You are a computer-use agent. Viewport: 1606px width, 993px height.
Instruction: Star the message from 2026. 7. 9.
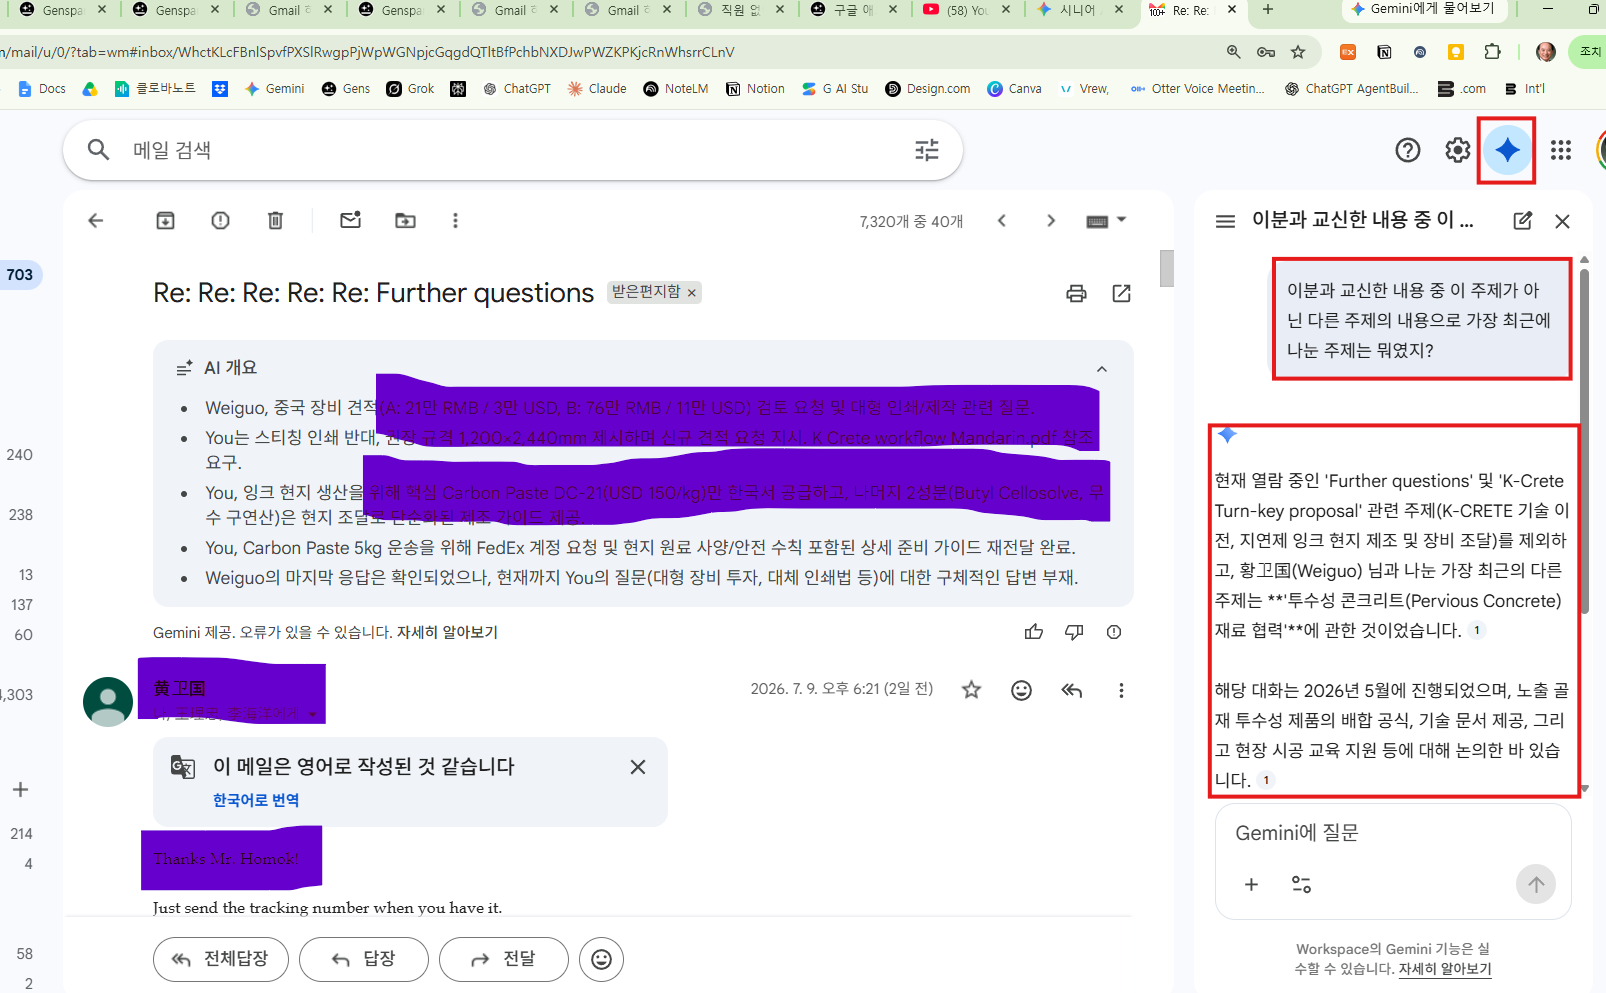[x=971, y=690]
